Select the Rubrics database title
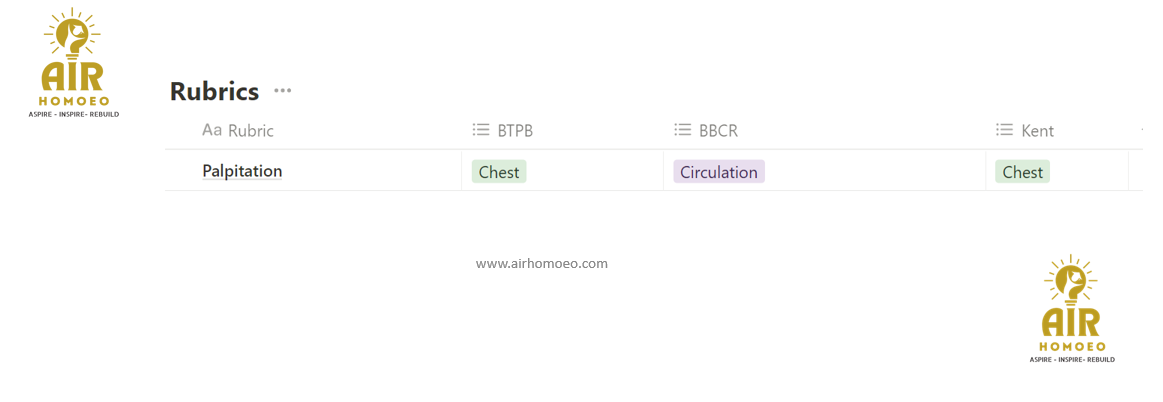This screenshot has height=402, width=1163. [214, 92]
